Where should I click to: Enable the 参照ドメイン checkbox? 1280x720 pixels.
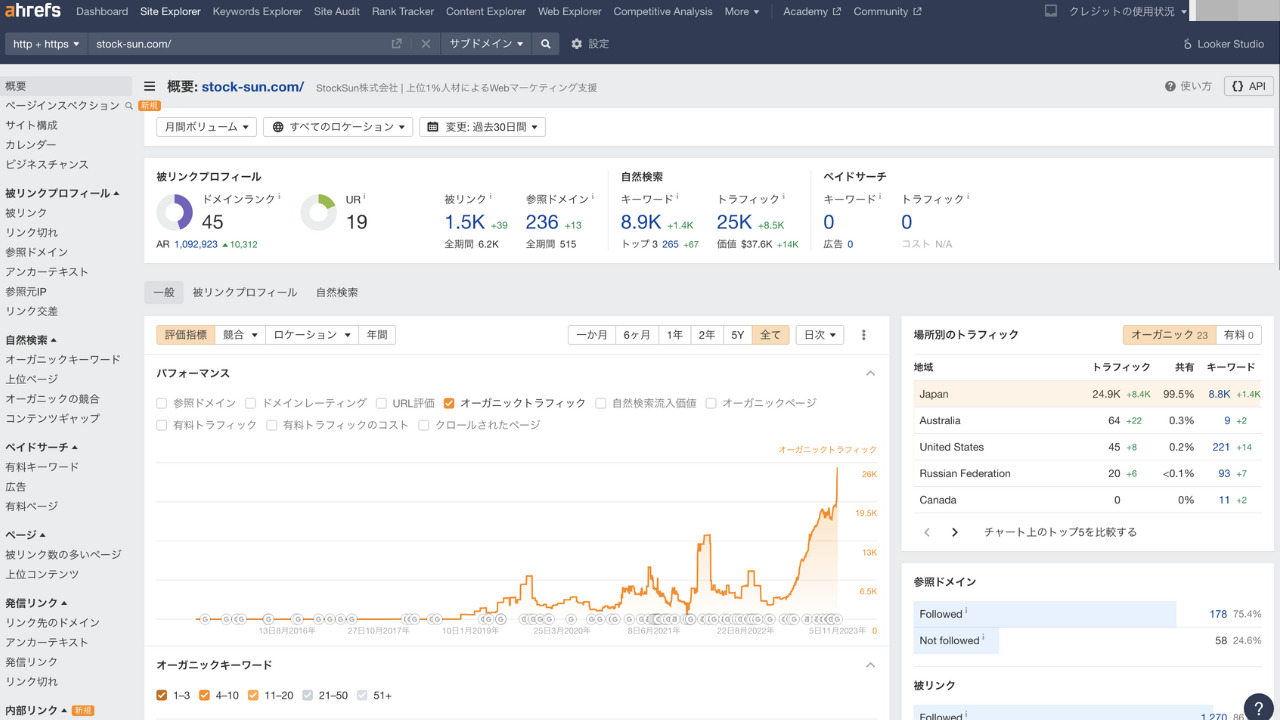162,403
